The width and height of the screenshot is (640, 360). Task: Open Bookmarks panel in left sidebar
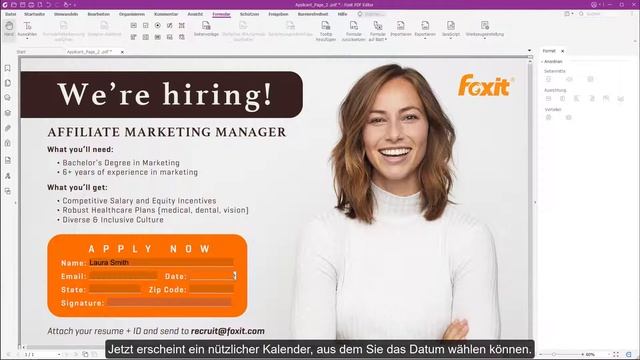[x=8, y=68]
